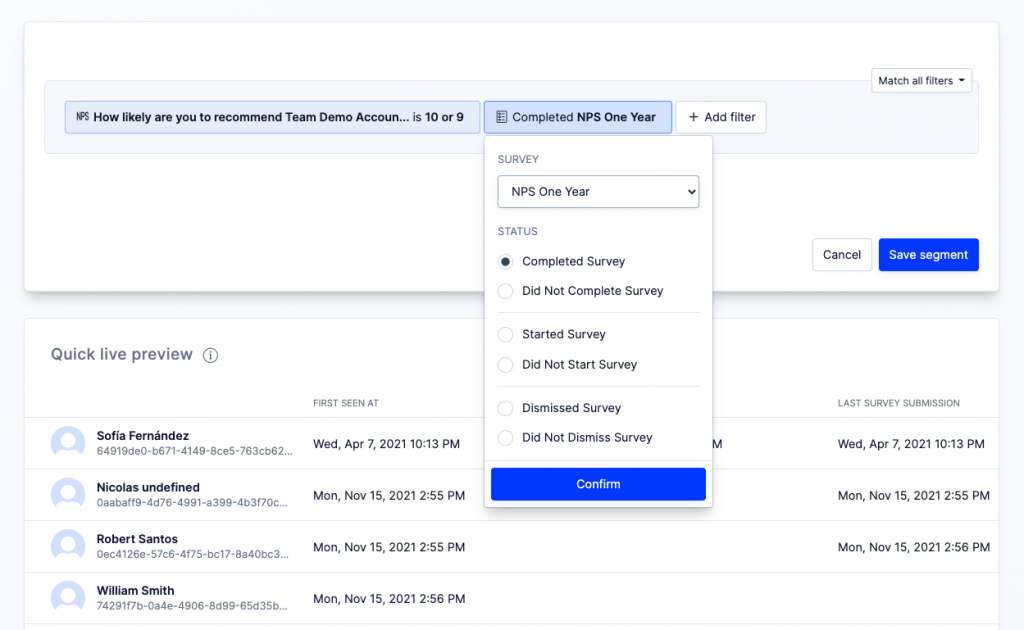Pick the Did Not Dismiss Survey option

click(x=505, y=438)
